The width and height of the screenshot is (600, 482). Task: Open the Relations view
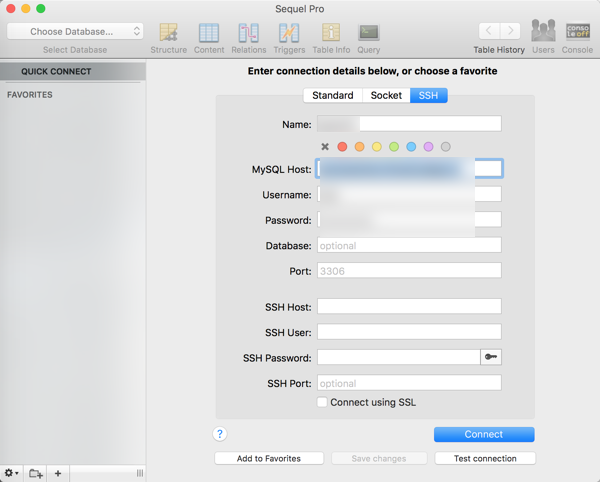pyautogui.click(x=249, y=38)
